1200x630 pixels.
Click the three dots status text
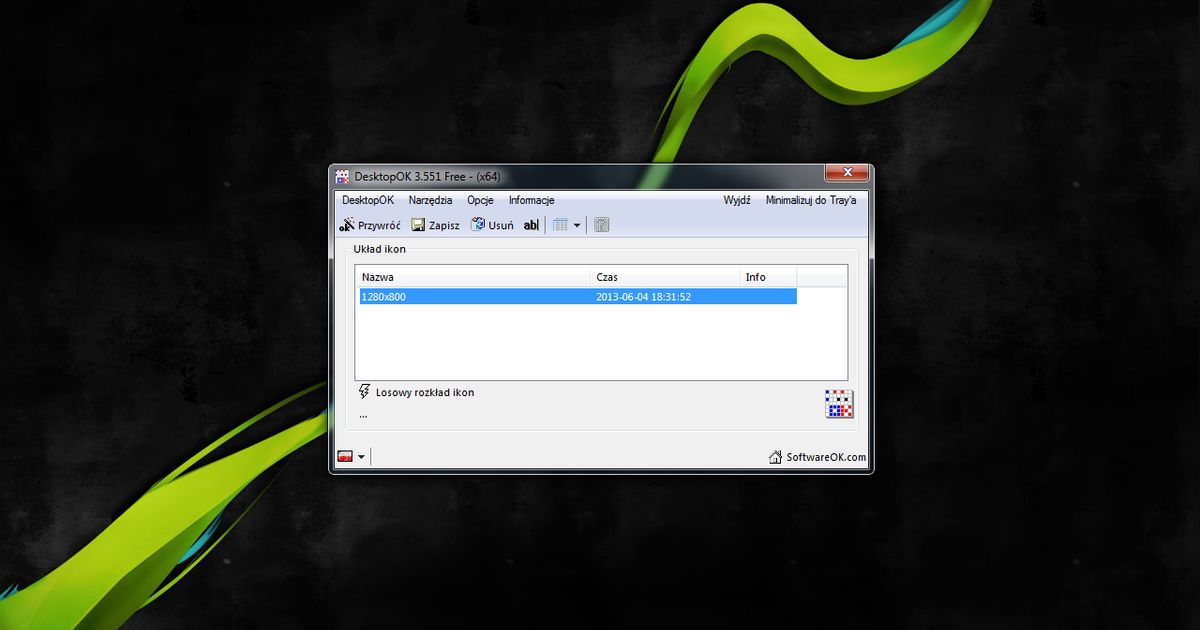[x=363, y=414]
